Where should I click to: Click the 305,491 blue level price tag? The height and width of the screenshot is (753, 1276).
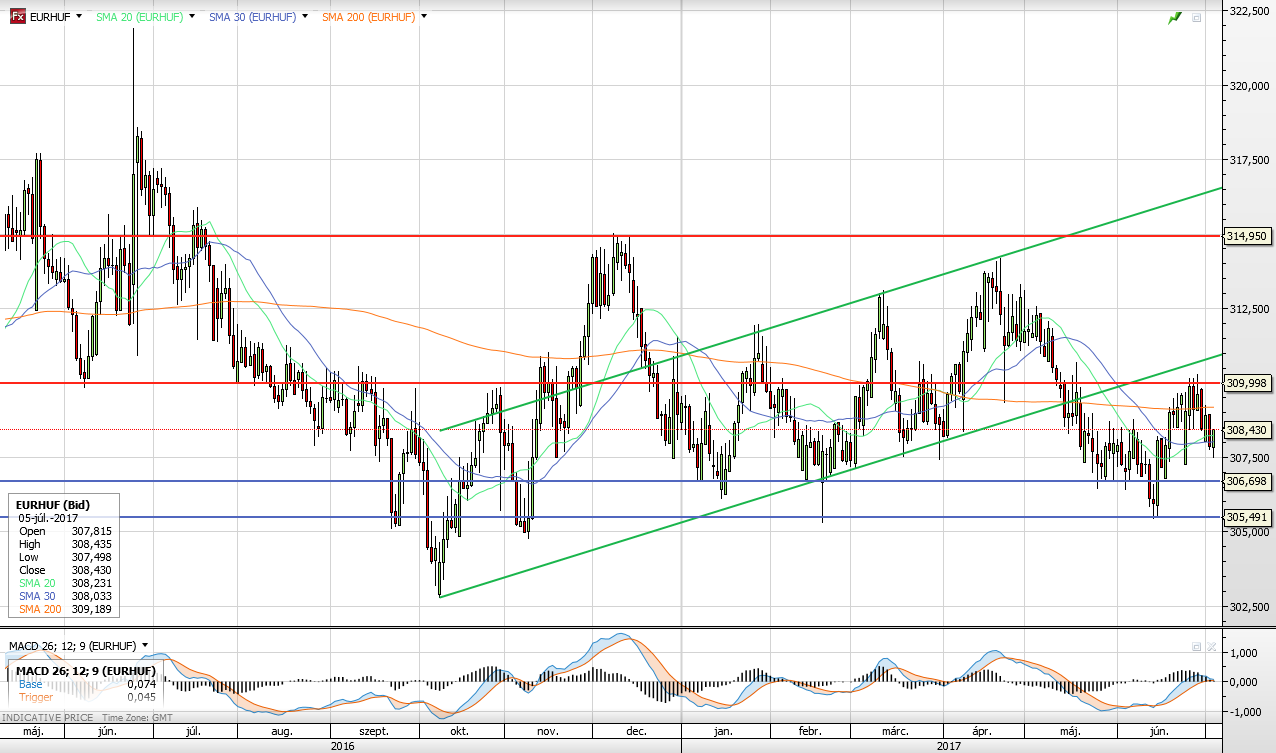click(1247, 517)
